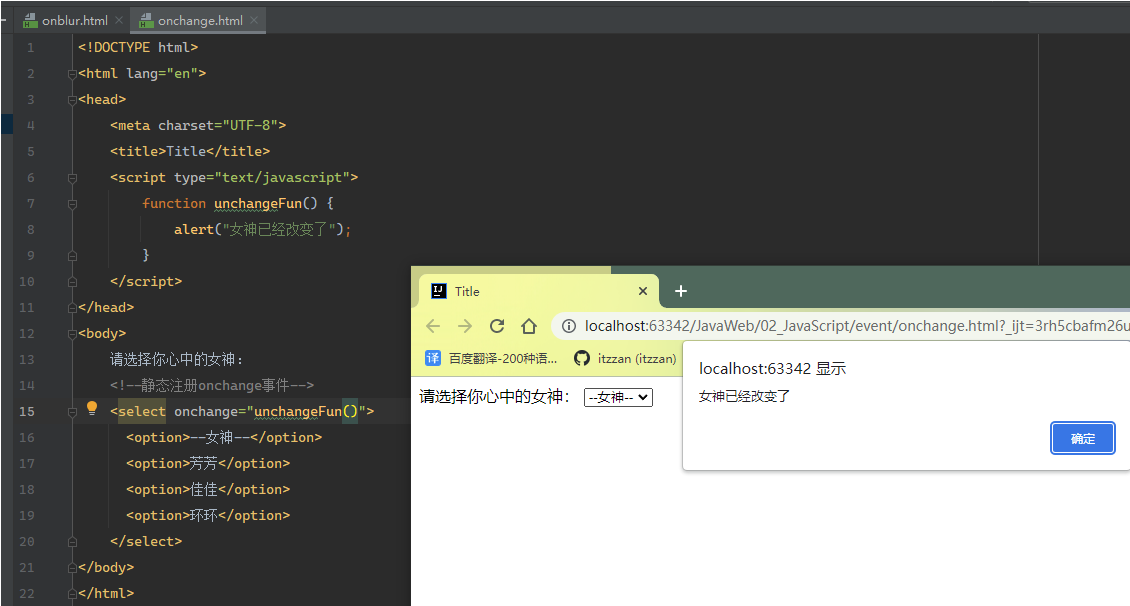This screenshot has height=606, width=1130.
Task: Open a new browser tab
Action: (x=680, y=291)
